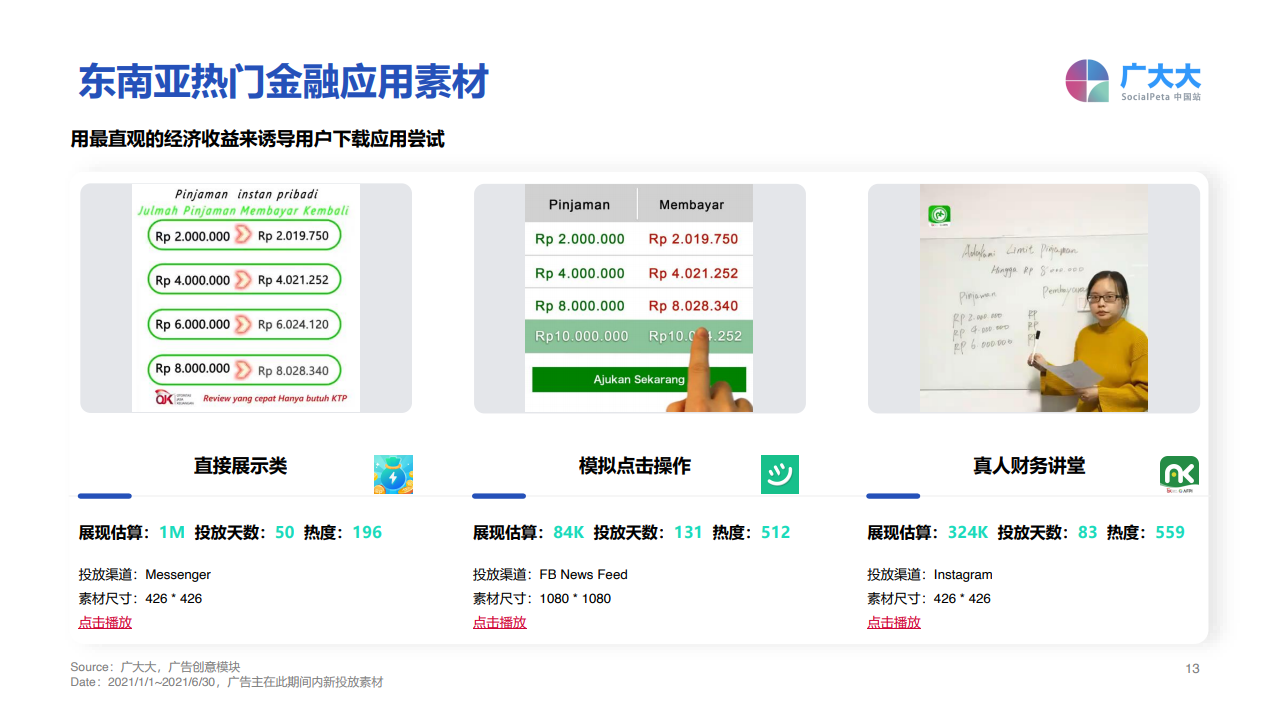Click the Rp 8.000.000 green pill
Screen dimensions: 1280x720
(245, 369)
